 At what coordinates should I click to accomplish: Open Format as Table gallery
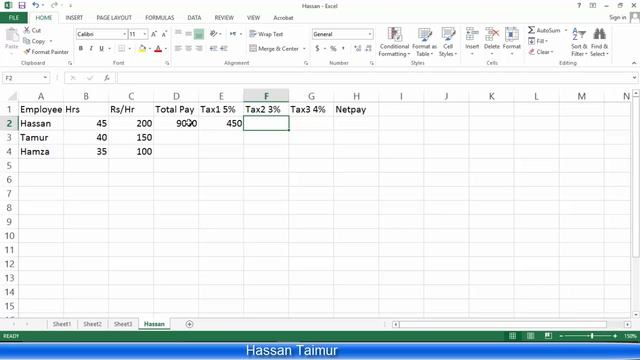424,42
